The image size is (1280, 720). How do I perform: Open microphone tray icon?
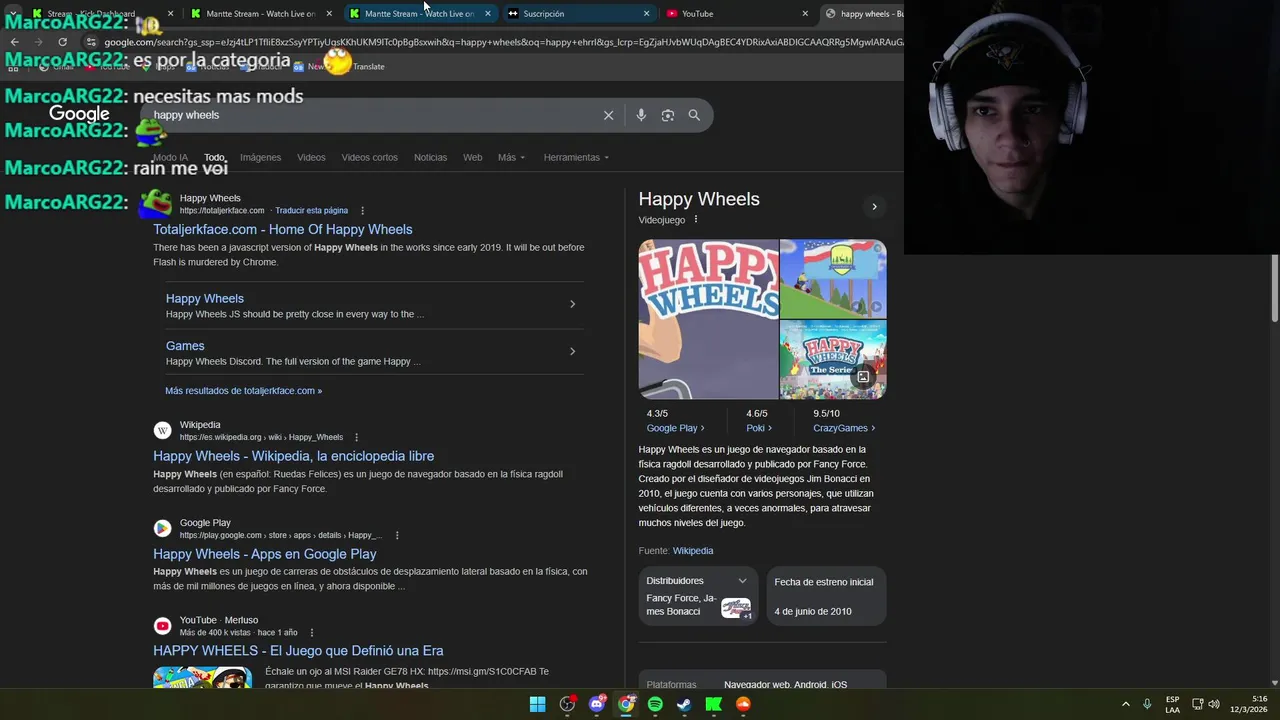click(x=1147, y=704)
